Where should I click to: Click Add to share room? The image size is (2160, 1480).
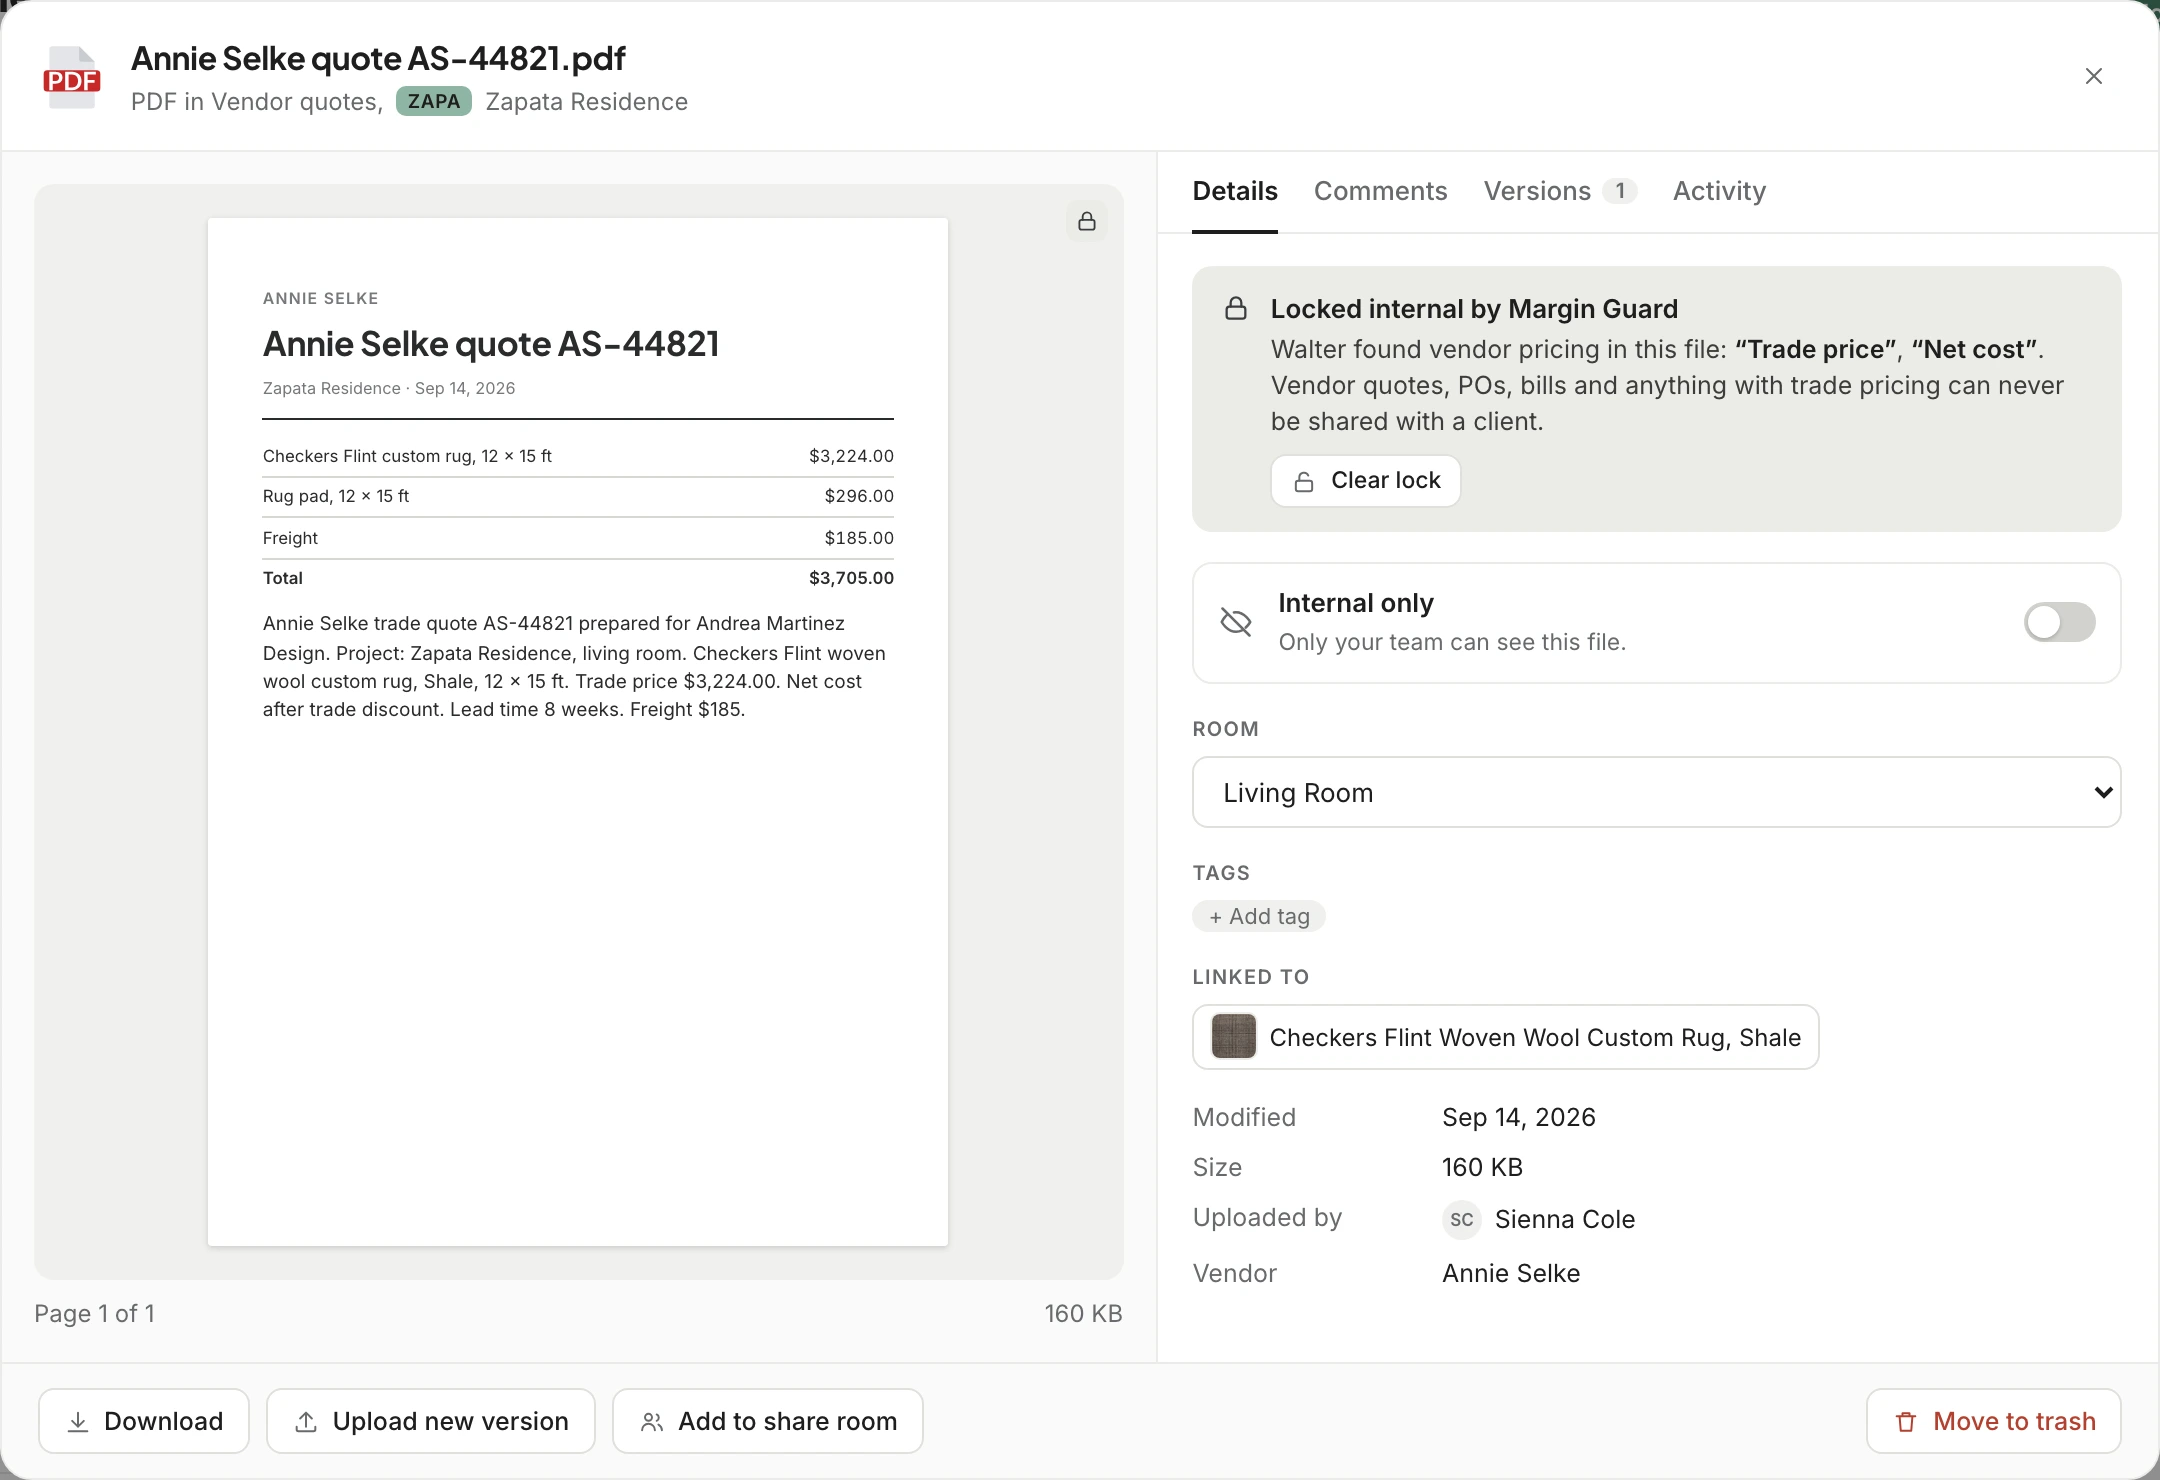pyautogui.click(x=768, y=1421)
